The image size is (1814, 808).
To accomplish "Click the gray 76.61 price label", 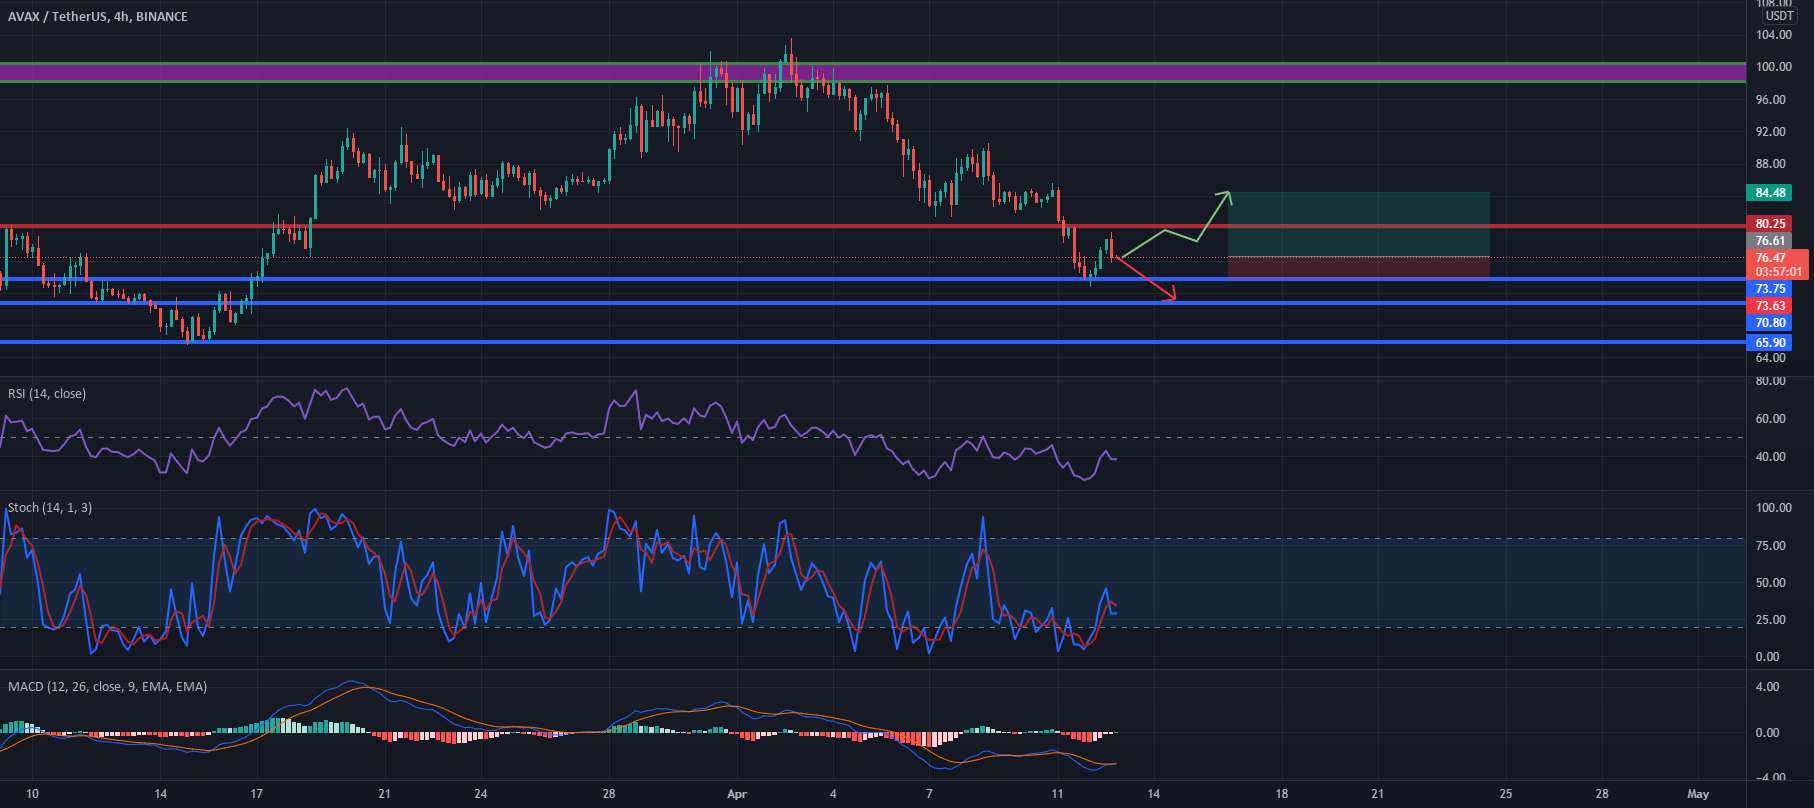I will (x=1770, y=241).
